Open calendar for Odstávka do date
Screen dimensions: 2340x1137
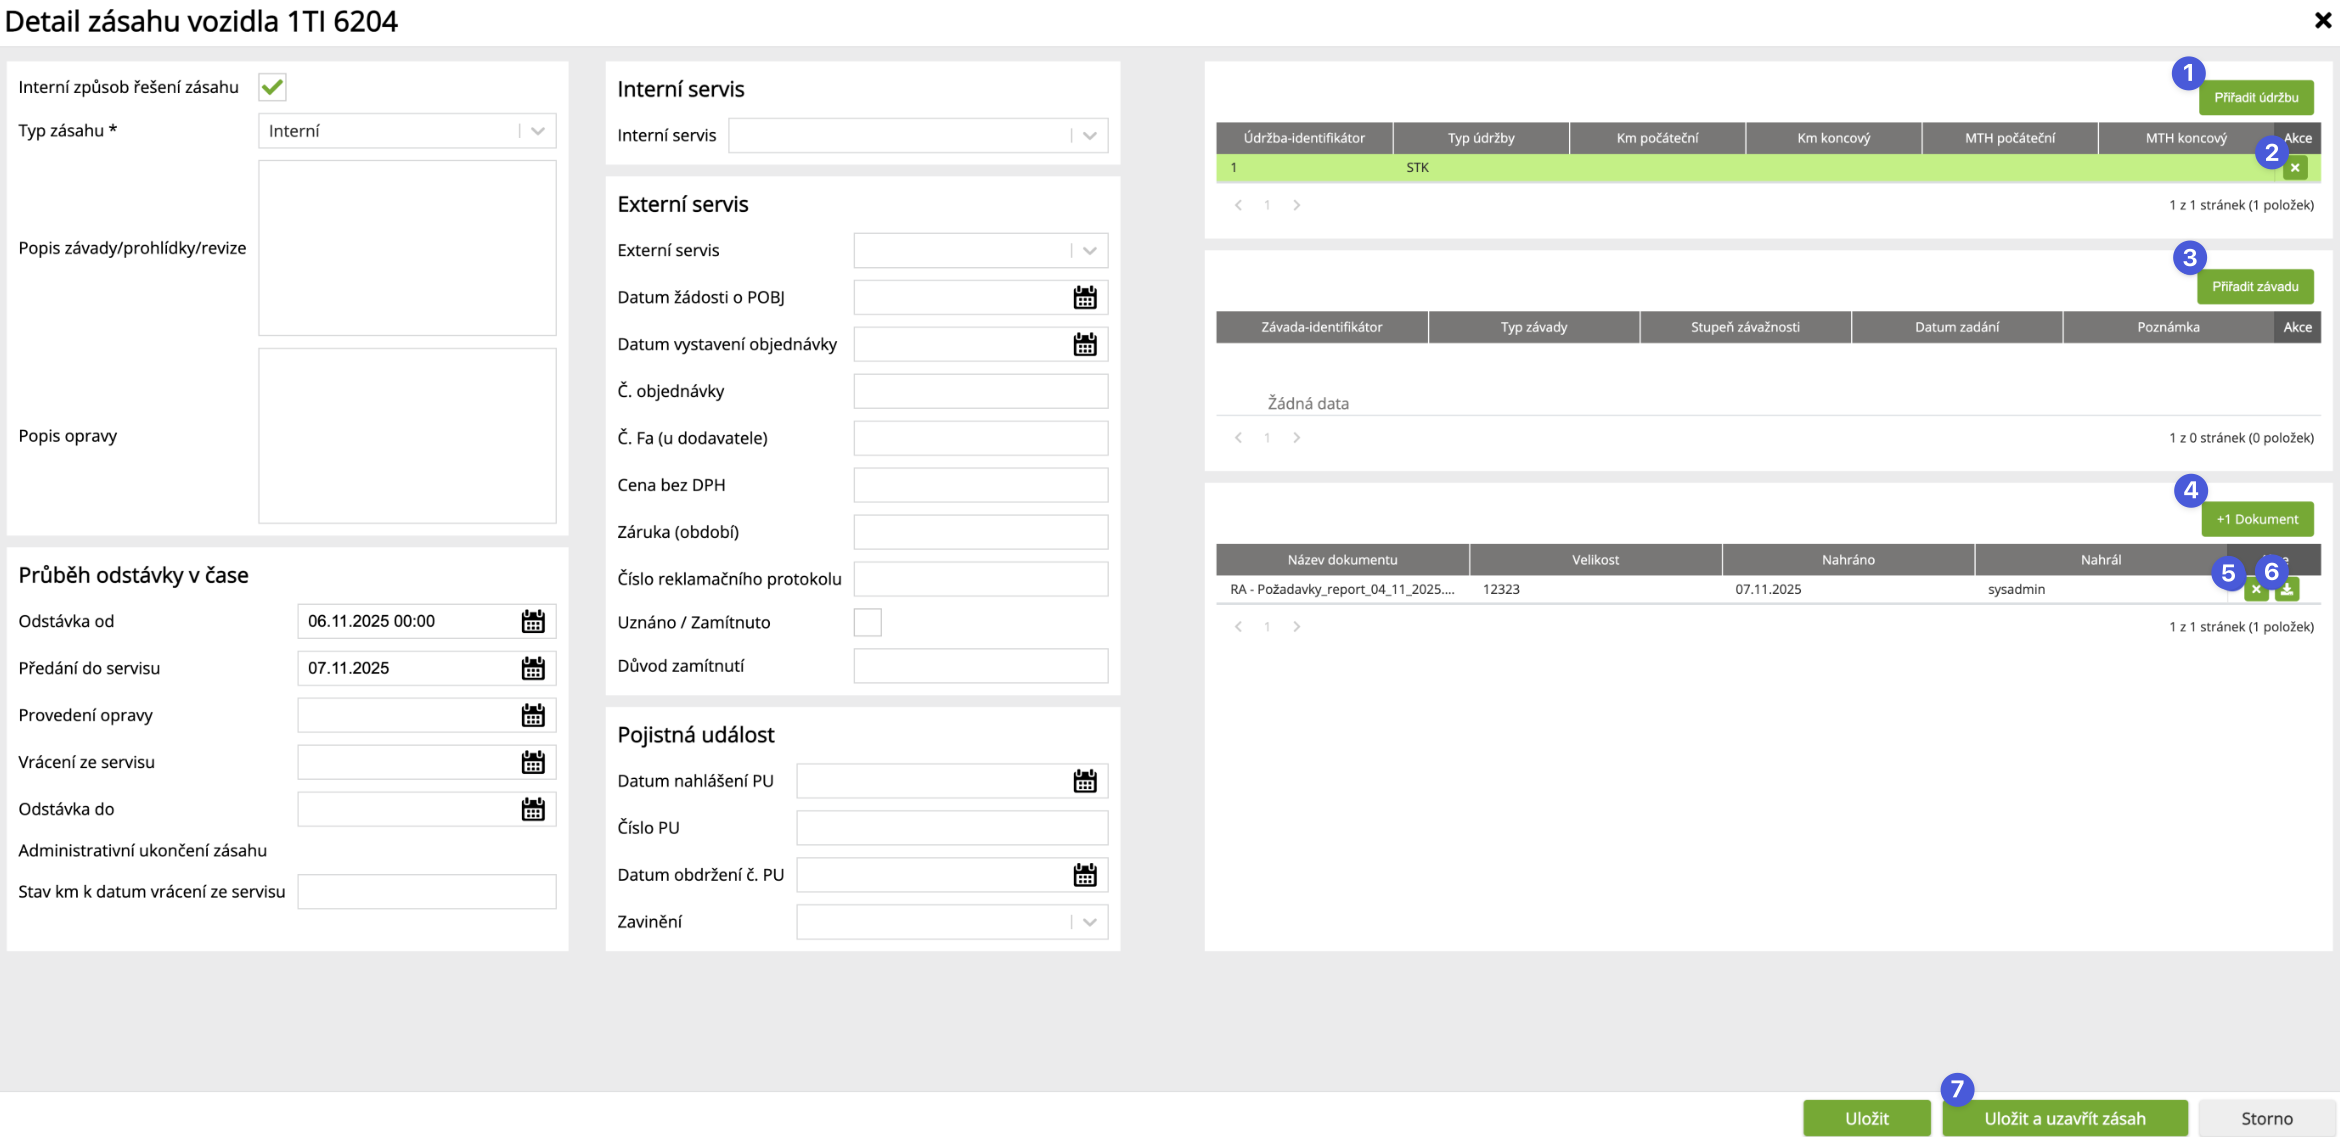(533, 809)
